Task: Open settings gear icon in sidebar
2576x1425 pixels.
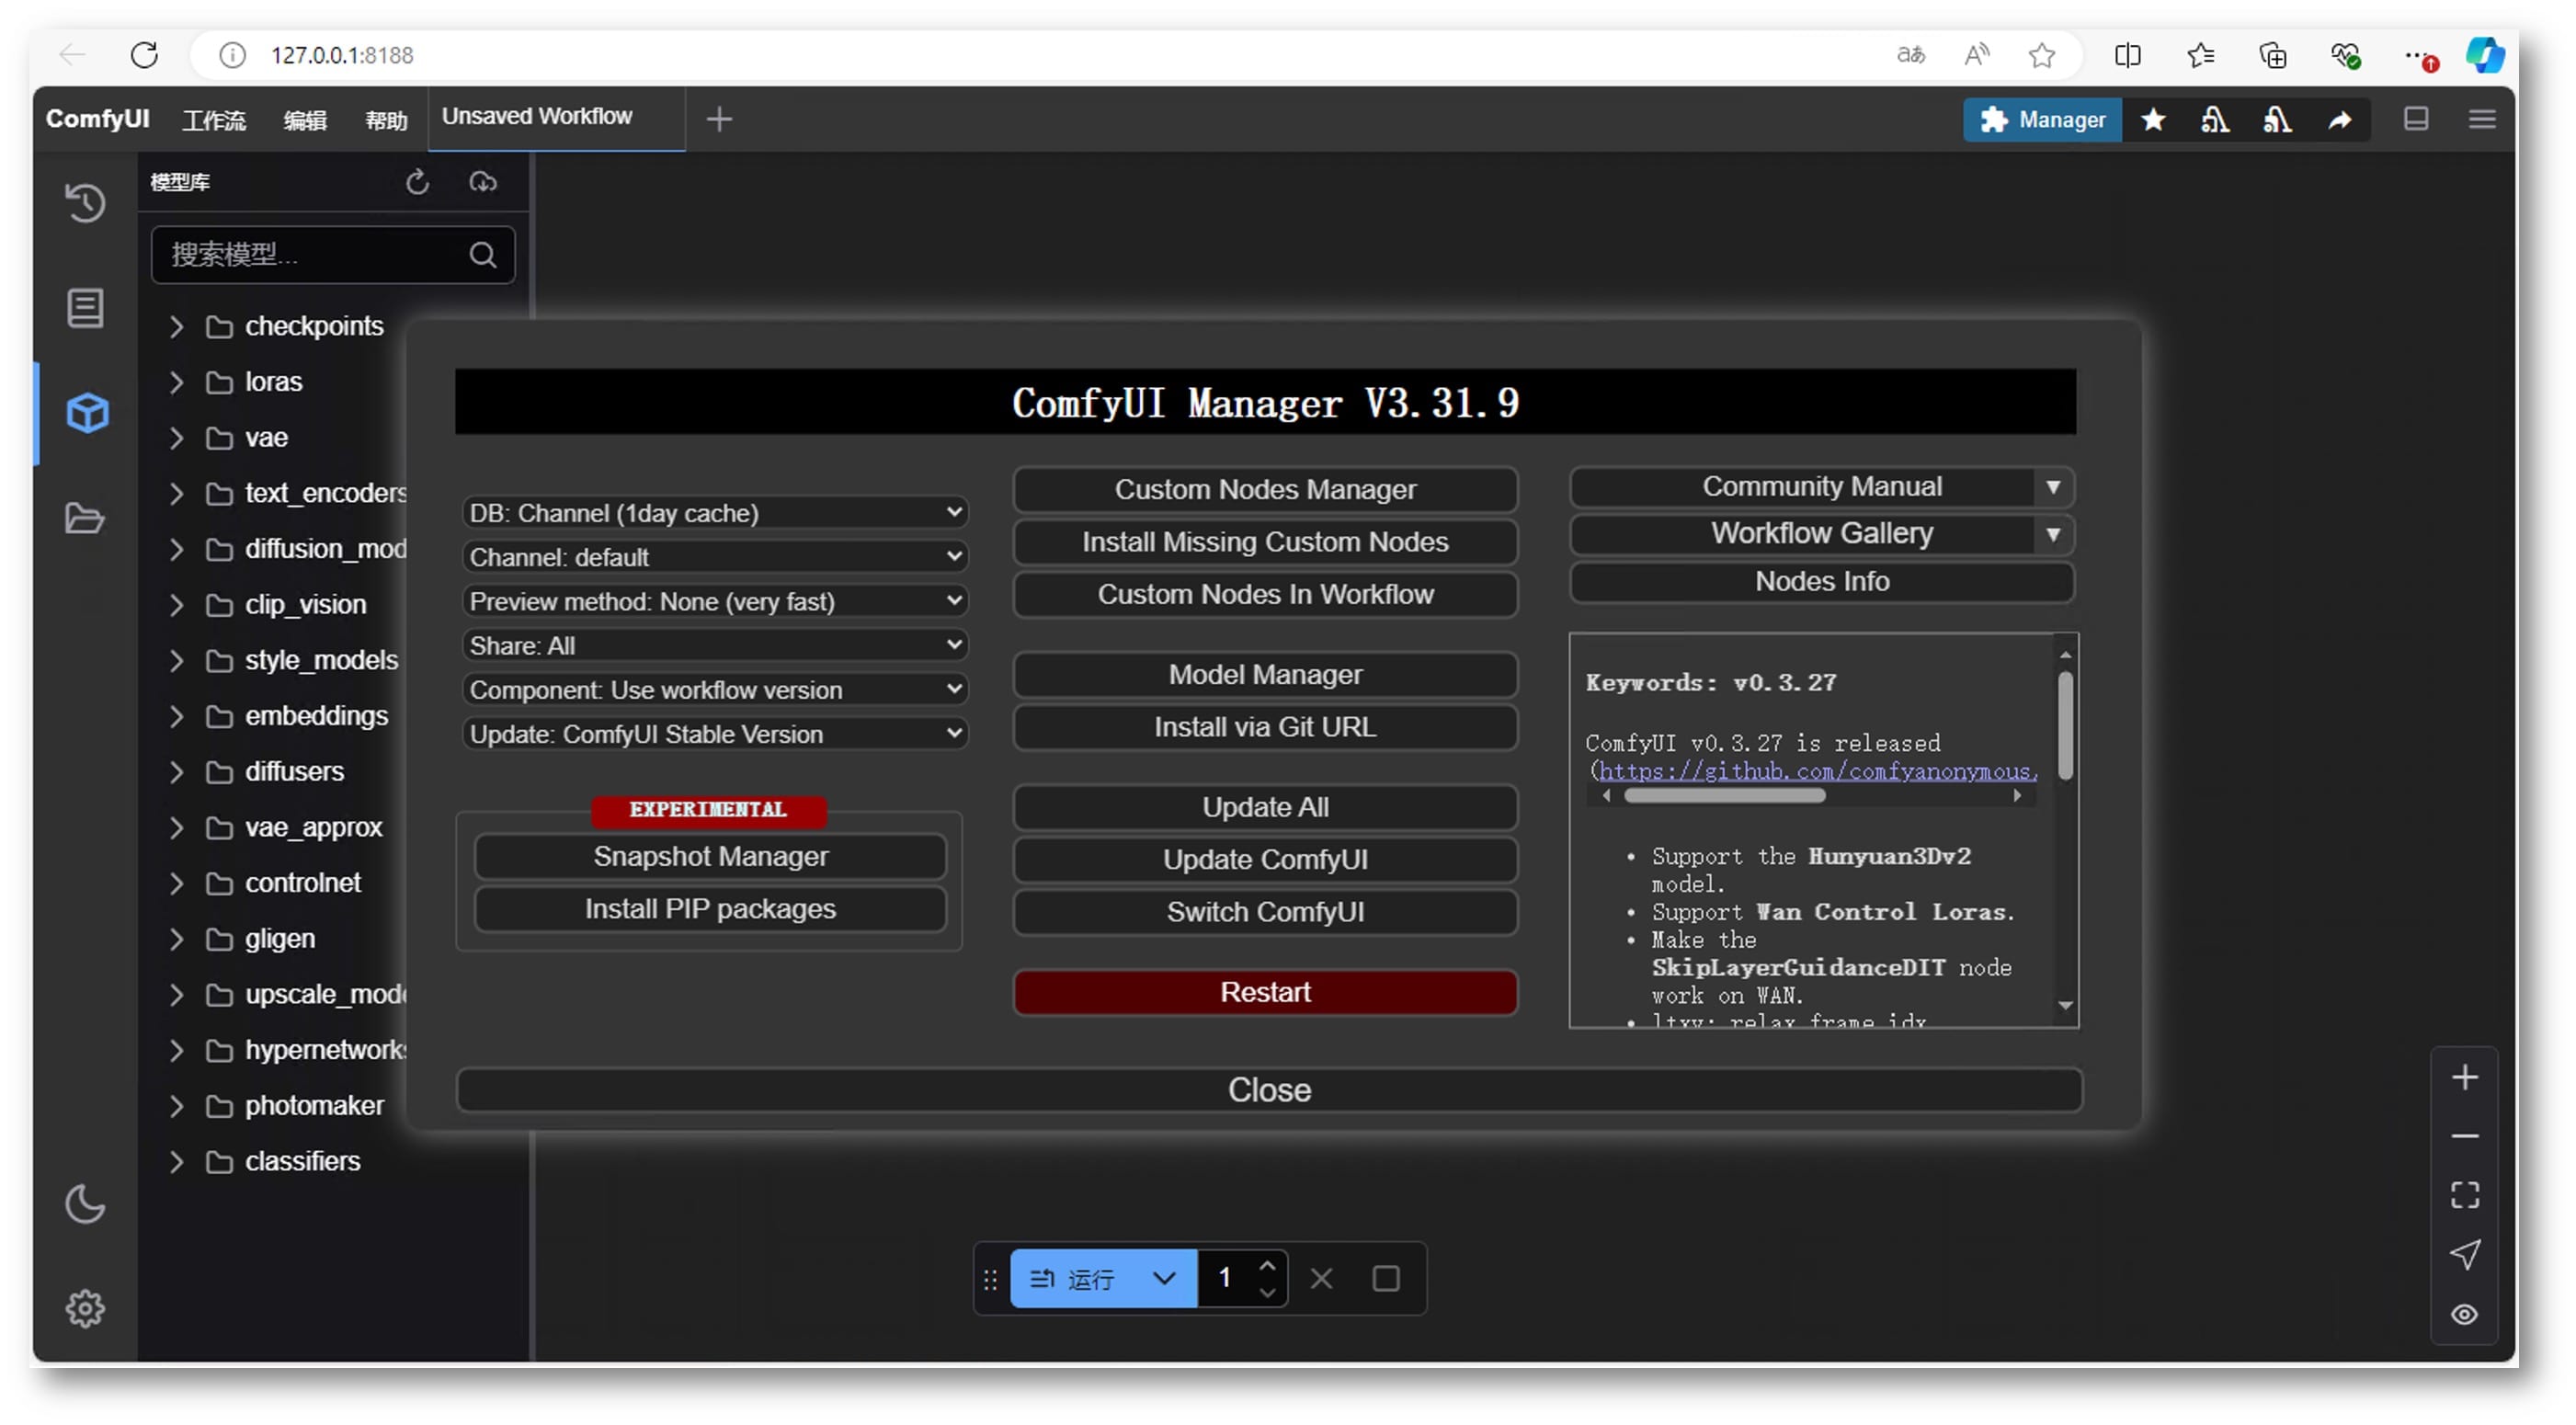Action: (85, 1308)
